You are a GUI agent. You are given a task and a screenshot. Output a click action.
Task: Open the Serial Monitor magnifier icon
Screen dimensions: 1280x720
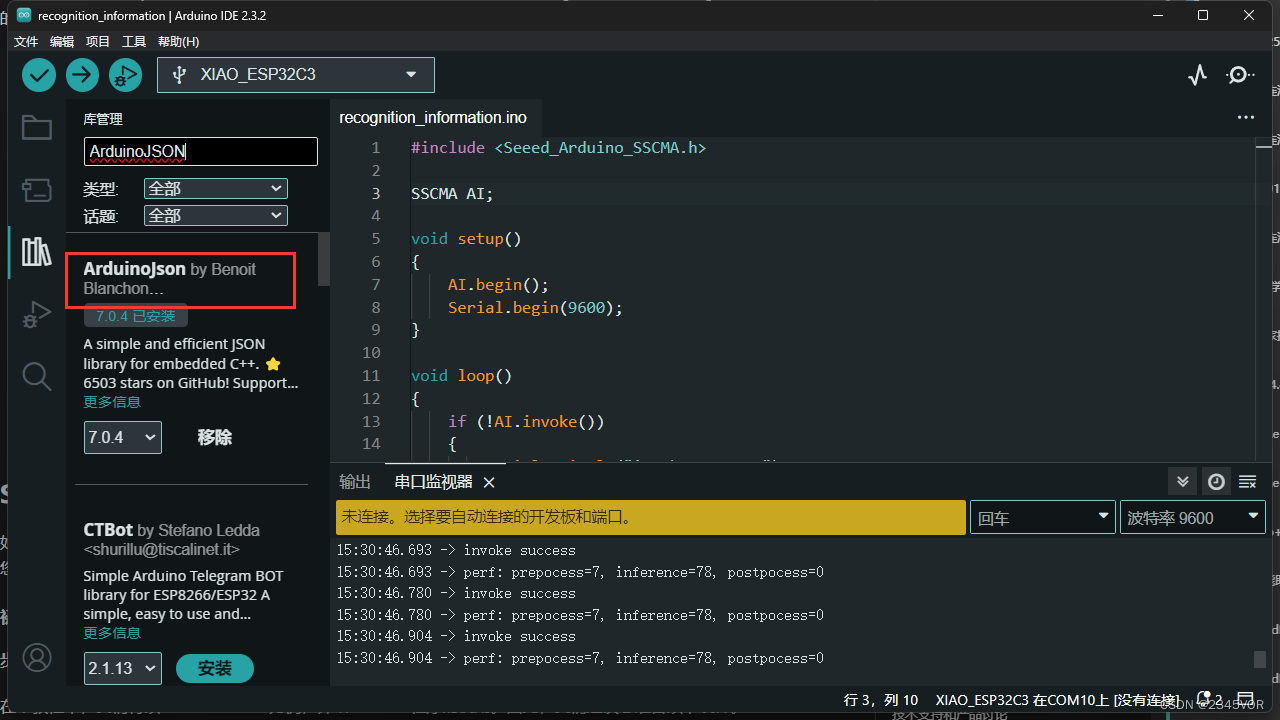(x=1241, y=75)
